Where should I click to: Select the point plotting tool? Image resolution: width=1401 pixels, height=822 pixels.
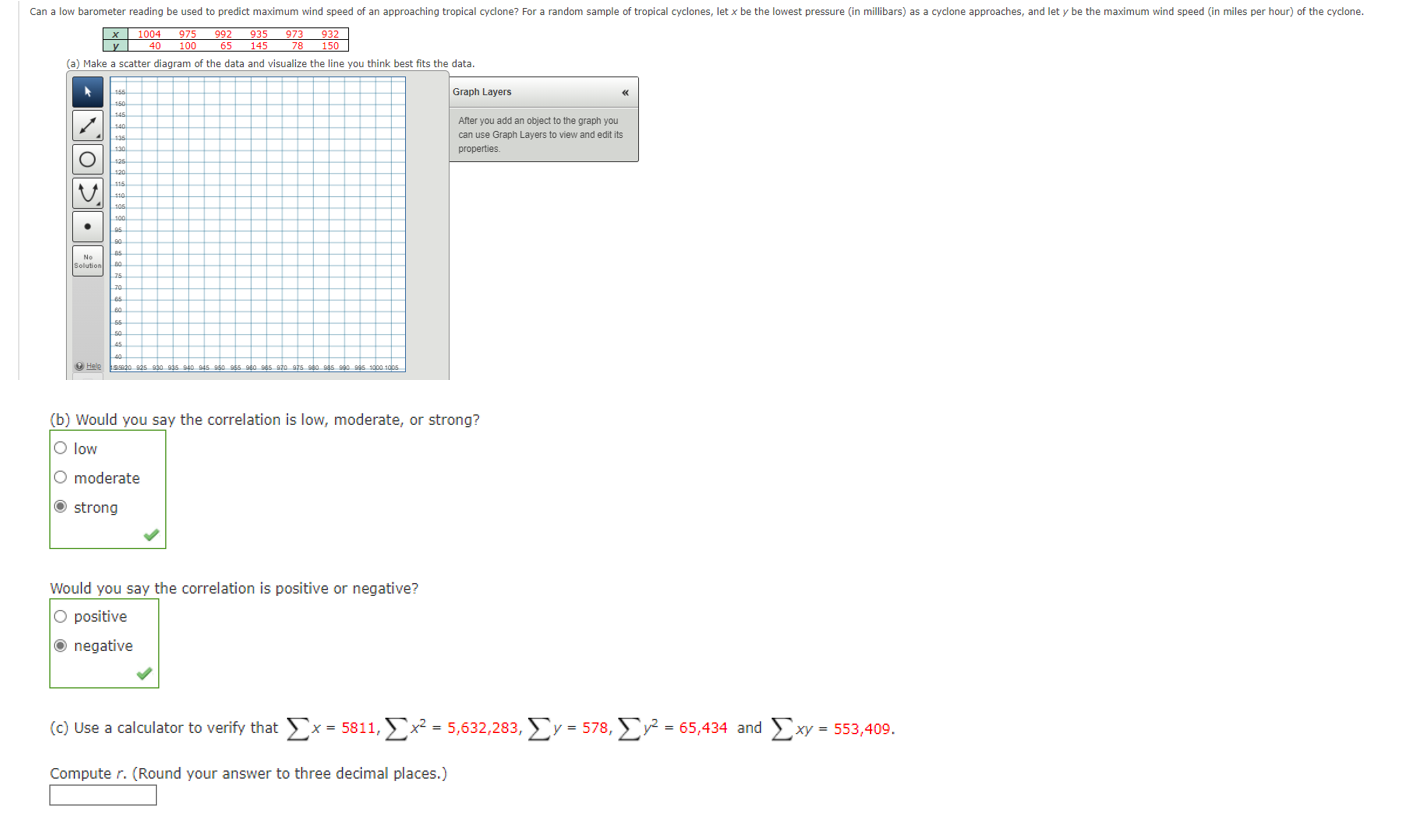(88, 225)
